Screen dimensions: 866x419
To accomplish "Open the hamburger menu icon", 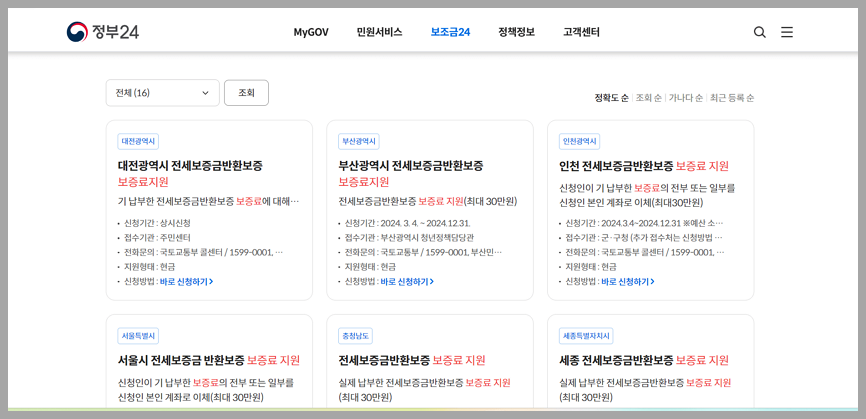I will pyautogui.click(x=787, y=32).
